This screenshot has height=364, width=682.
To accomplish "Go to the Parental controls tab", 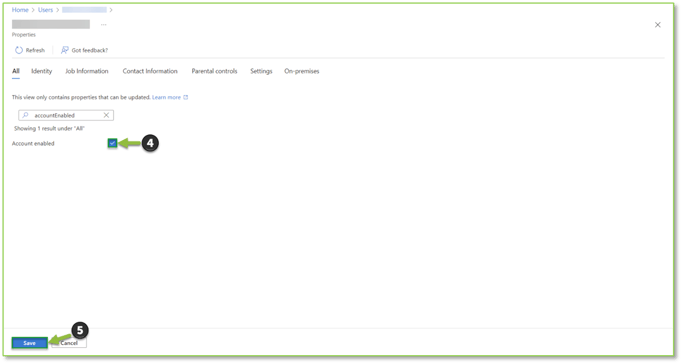I will [x=214, y=71].
